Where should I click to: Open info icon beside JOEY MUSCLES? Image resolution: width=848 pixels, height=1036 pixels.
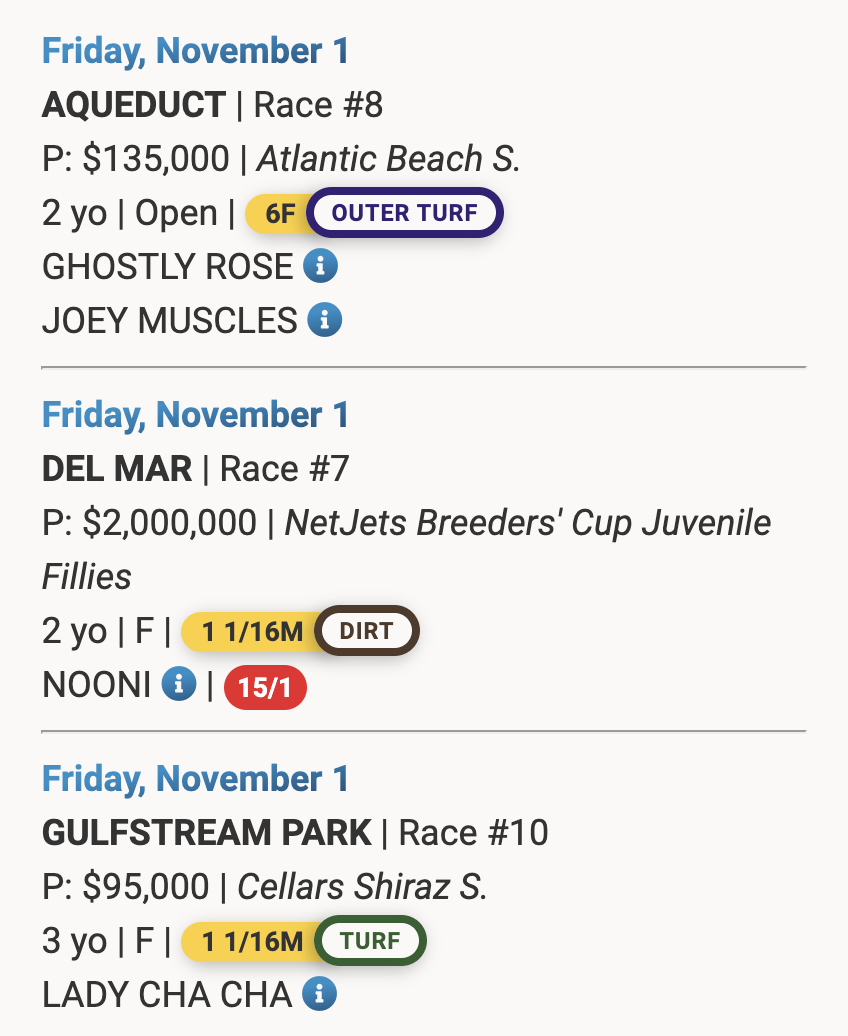[x=325, y=320]
